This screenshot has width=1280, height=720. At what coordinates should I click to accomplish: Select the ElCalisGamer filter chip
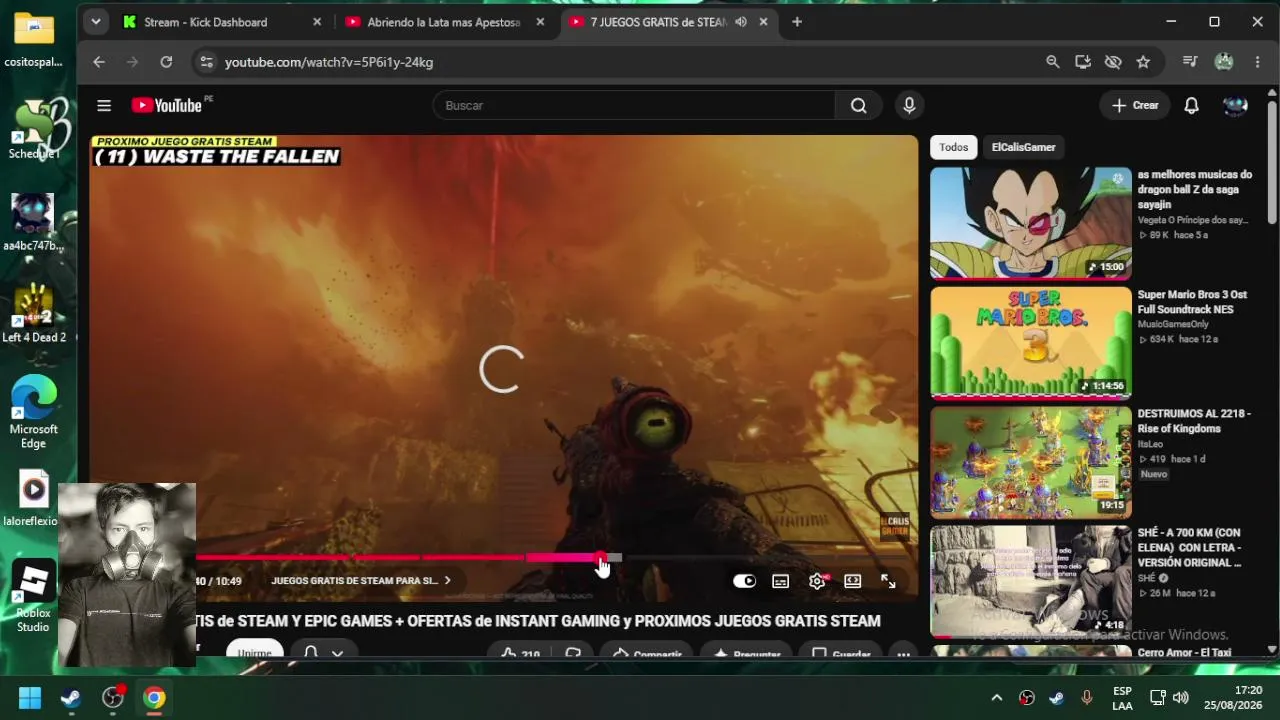pos(1023,147)
